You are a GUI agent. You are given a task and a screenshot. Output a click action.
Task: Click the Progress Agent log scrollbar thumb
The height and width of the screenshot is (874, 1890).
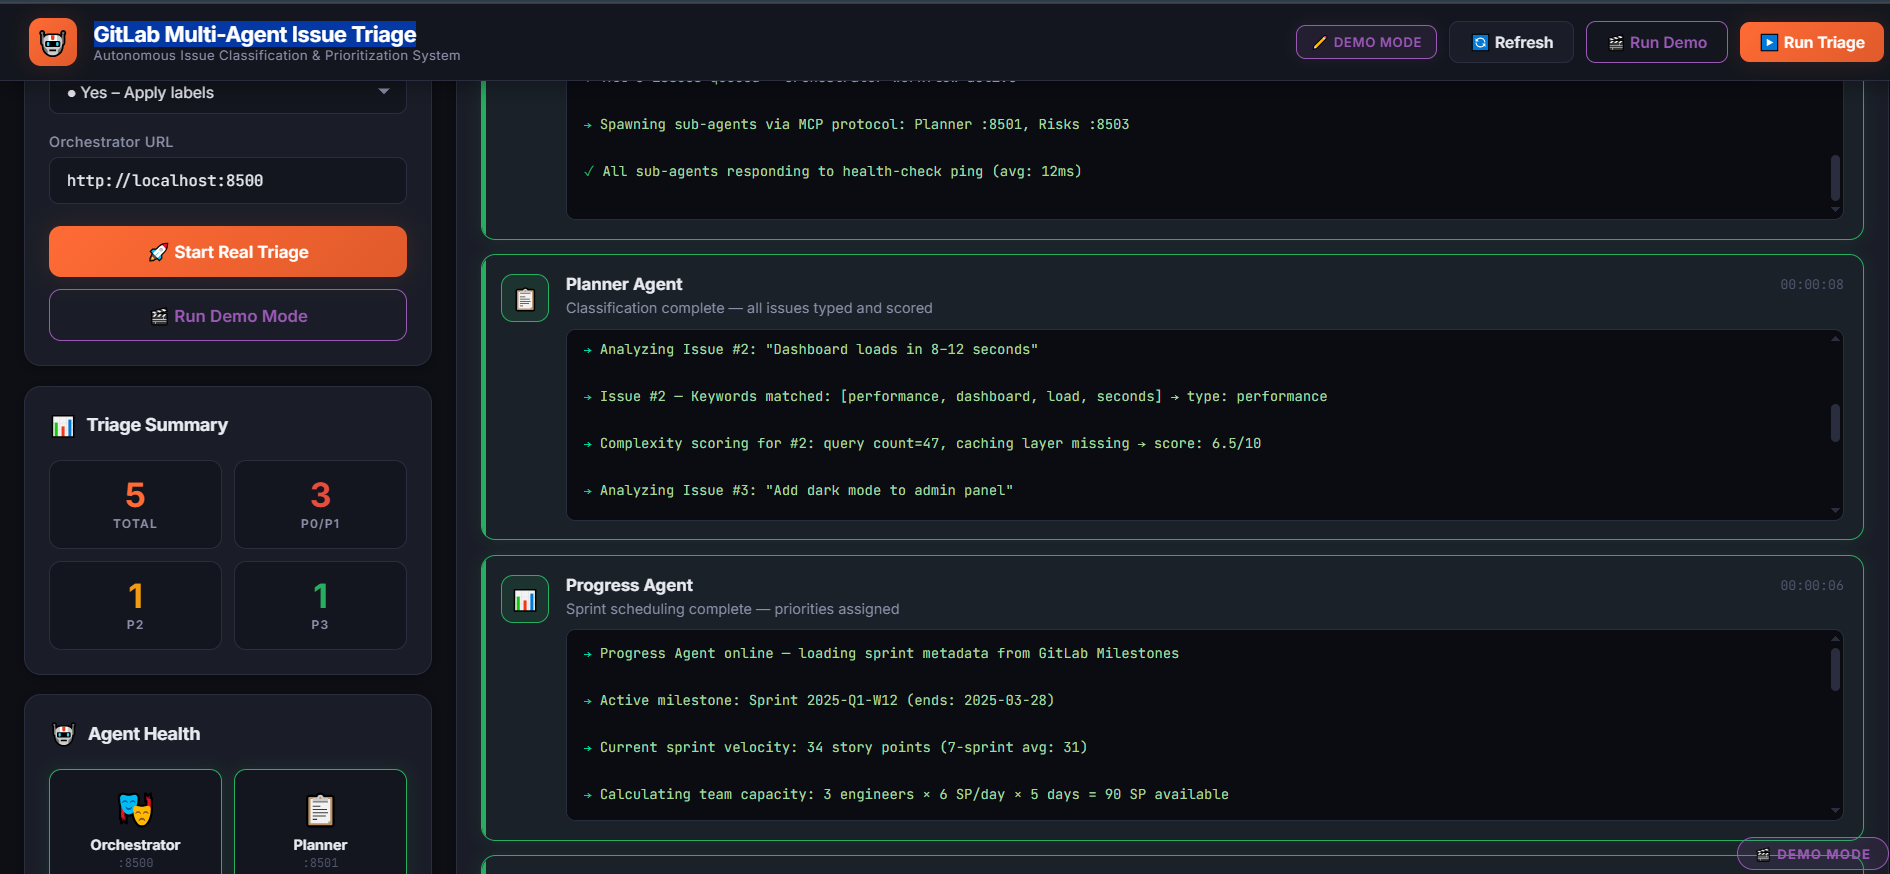click(x=1835, y=670)
